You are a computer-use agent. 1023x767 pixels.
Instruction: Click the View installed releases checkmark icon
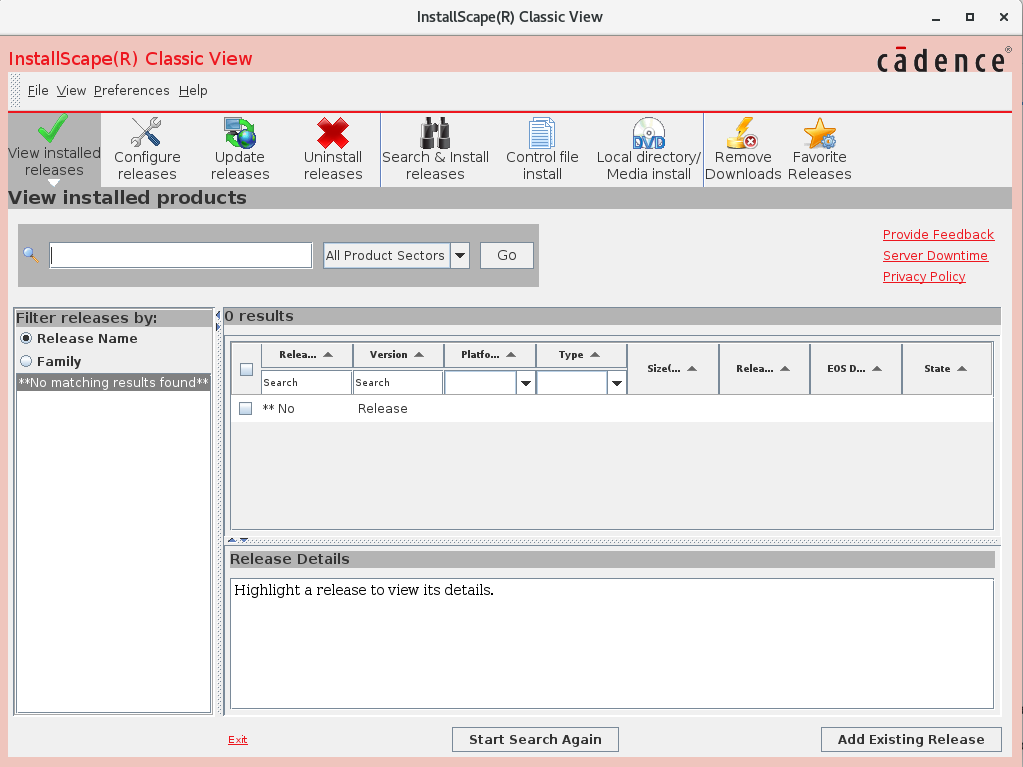coord(54,130)
